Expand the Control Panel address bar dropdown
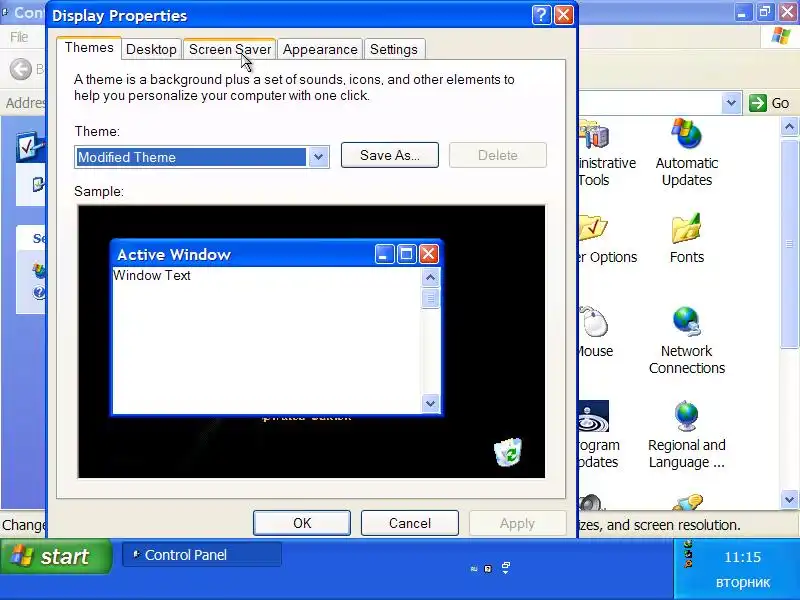Image resolution: width=800 pixels, height=600 pixels. click(731, 103)
